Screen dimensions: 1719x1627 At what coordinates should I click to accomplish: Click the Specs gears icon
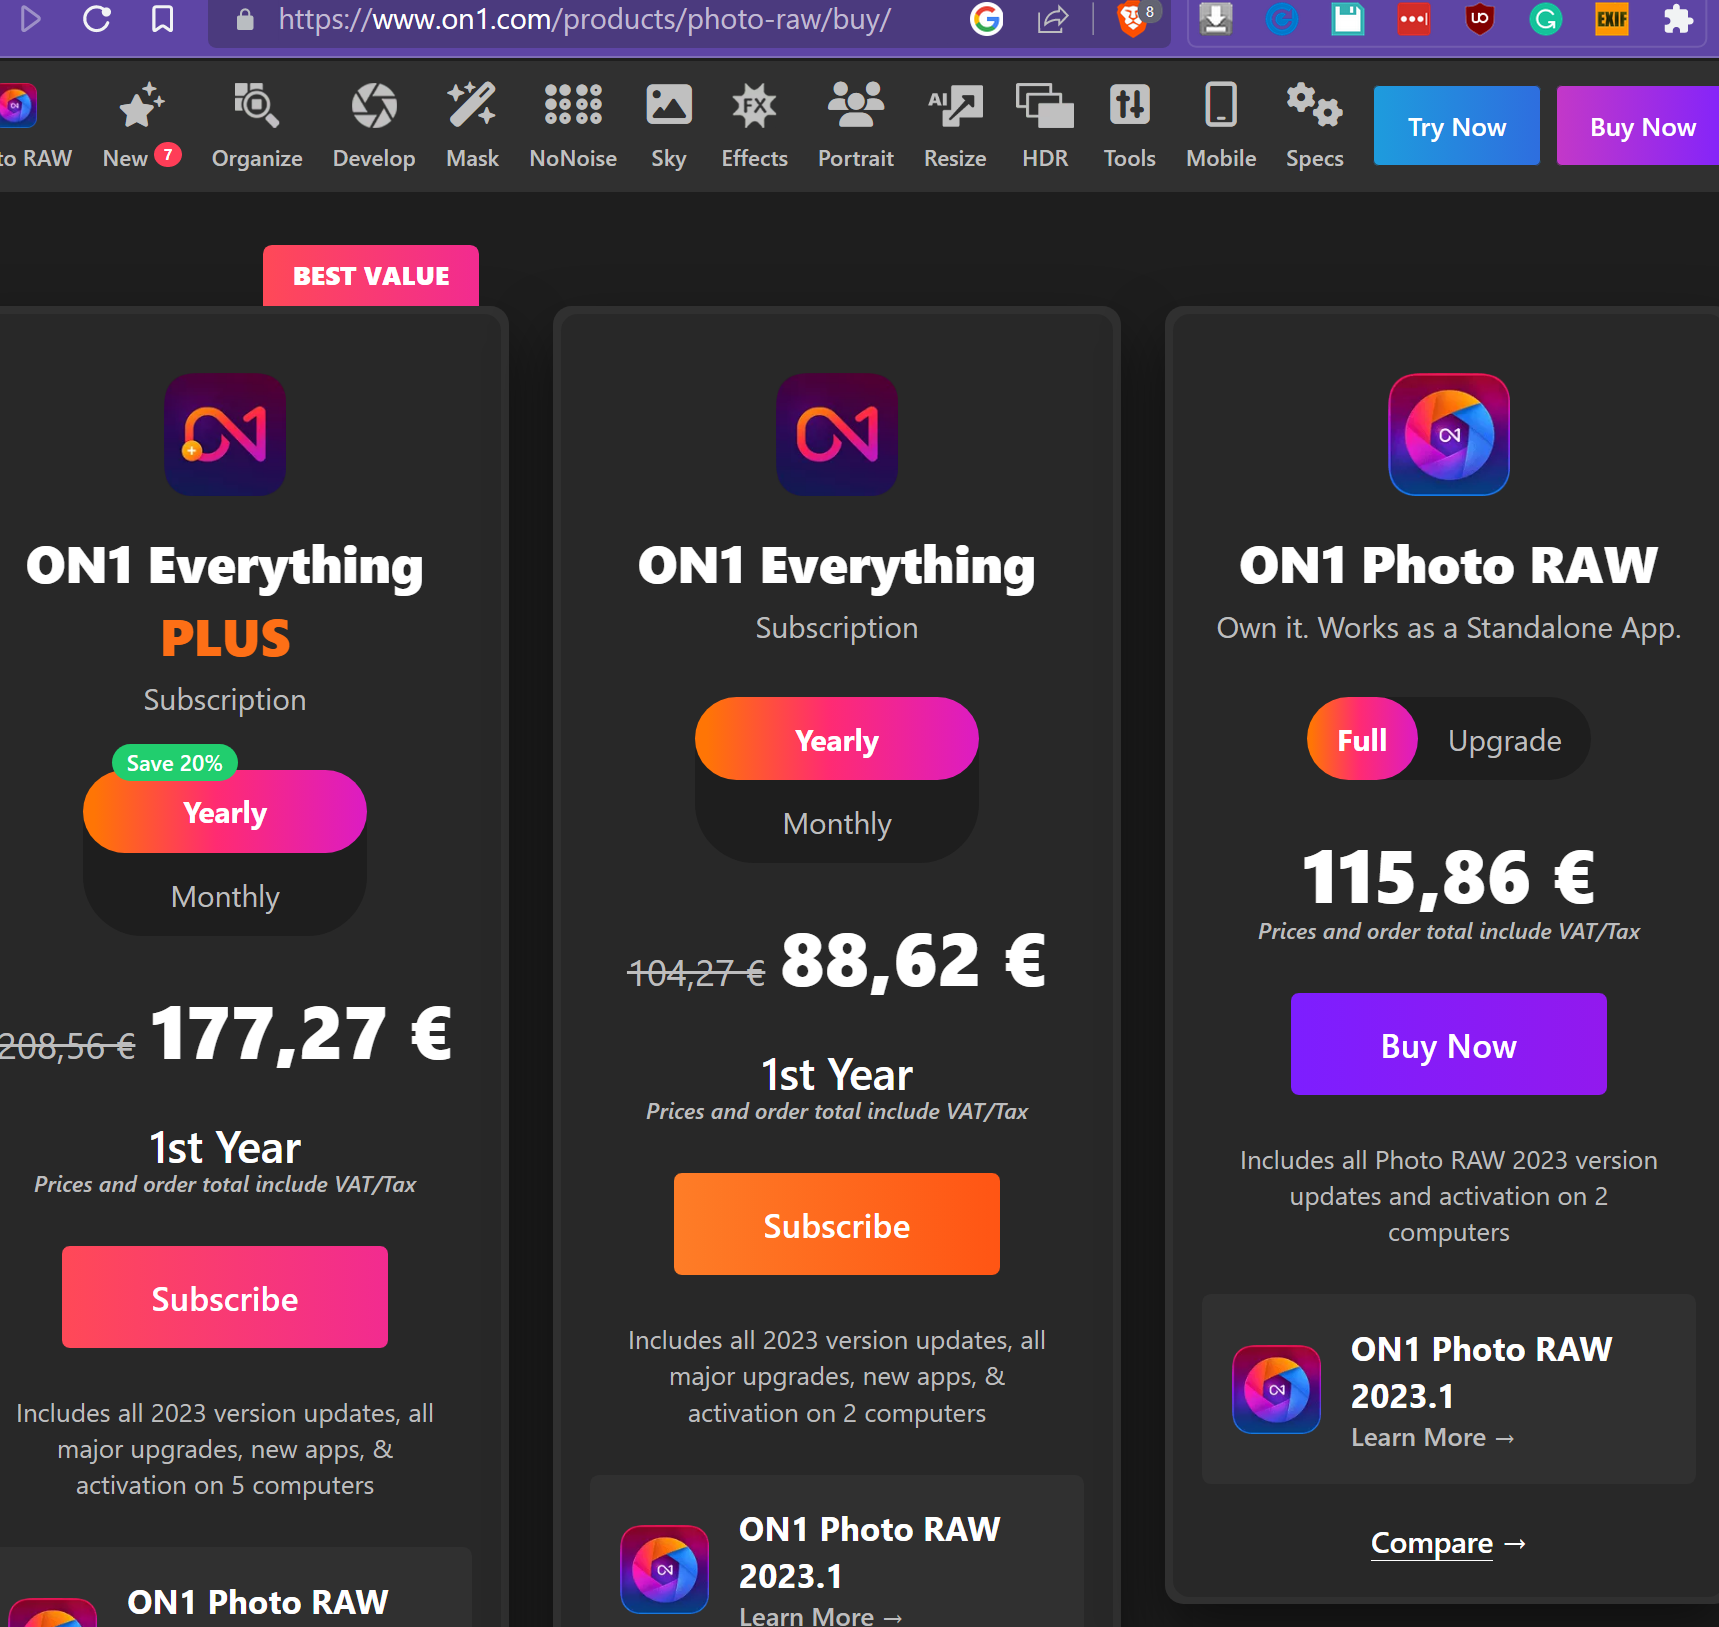click(1313, 106)
